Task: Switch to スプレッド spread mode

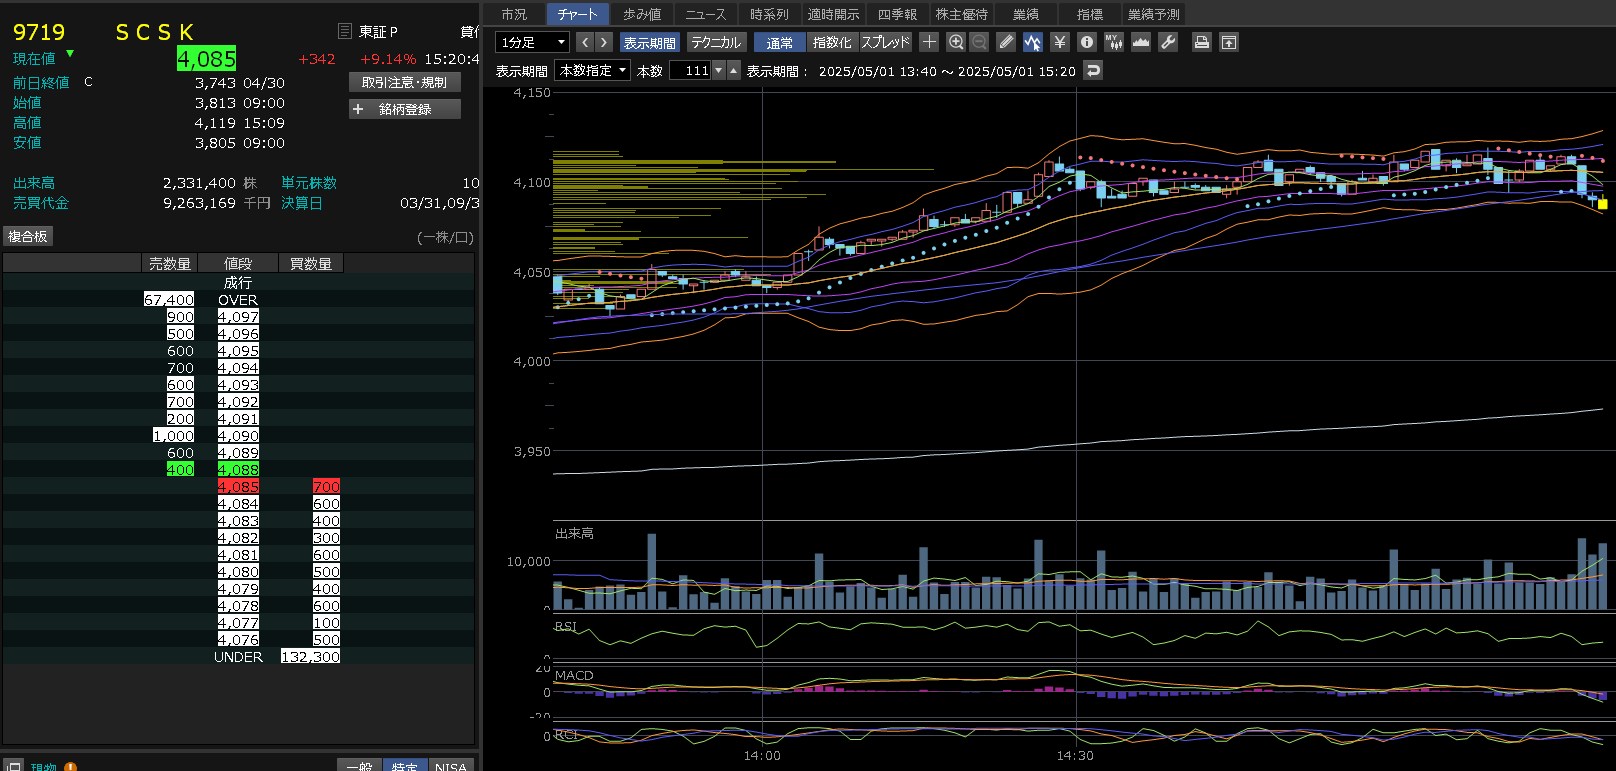Action: click(886, 43)
